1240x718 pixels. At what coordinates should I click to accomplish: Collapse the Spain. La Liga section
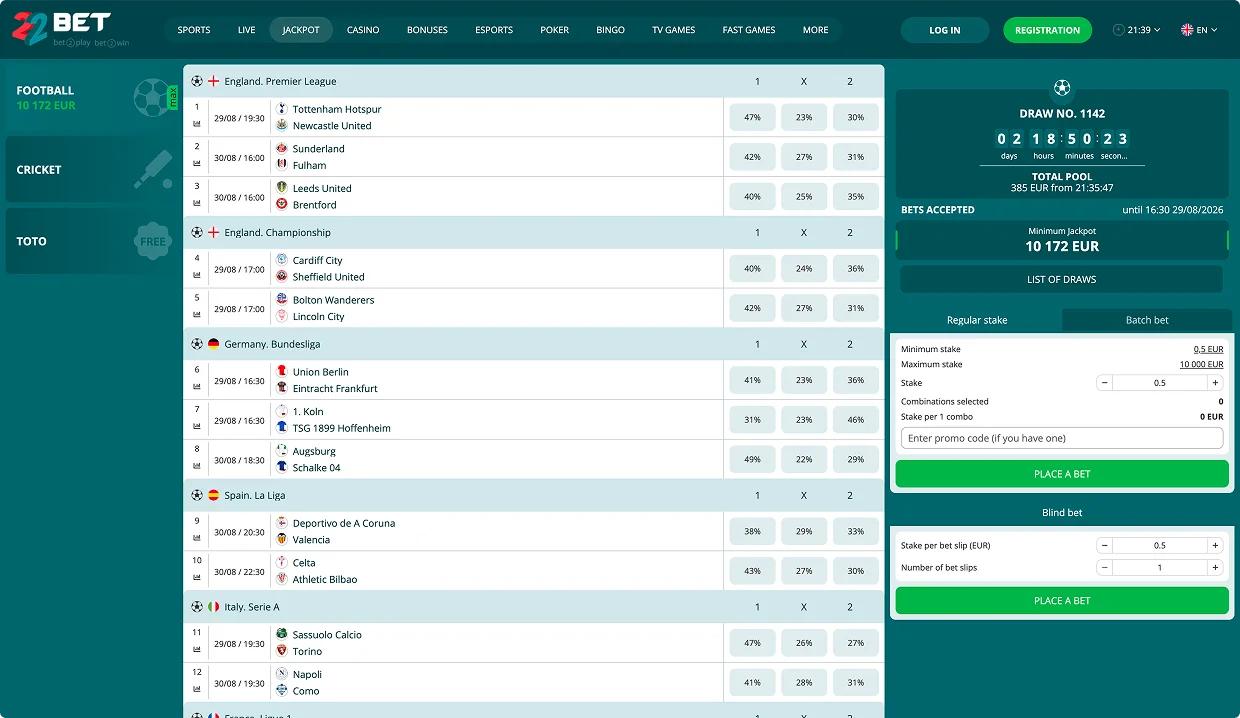coord(533,495)
